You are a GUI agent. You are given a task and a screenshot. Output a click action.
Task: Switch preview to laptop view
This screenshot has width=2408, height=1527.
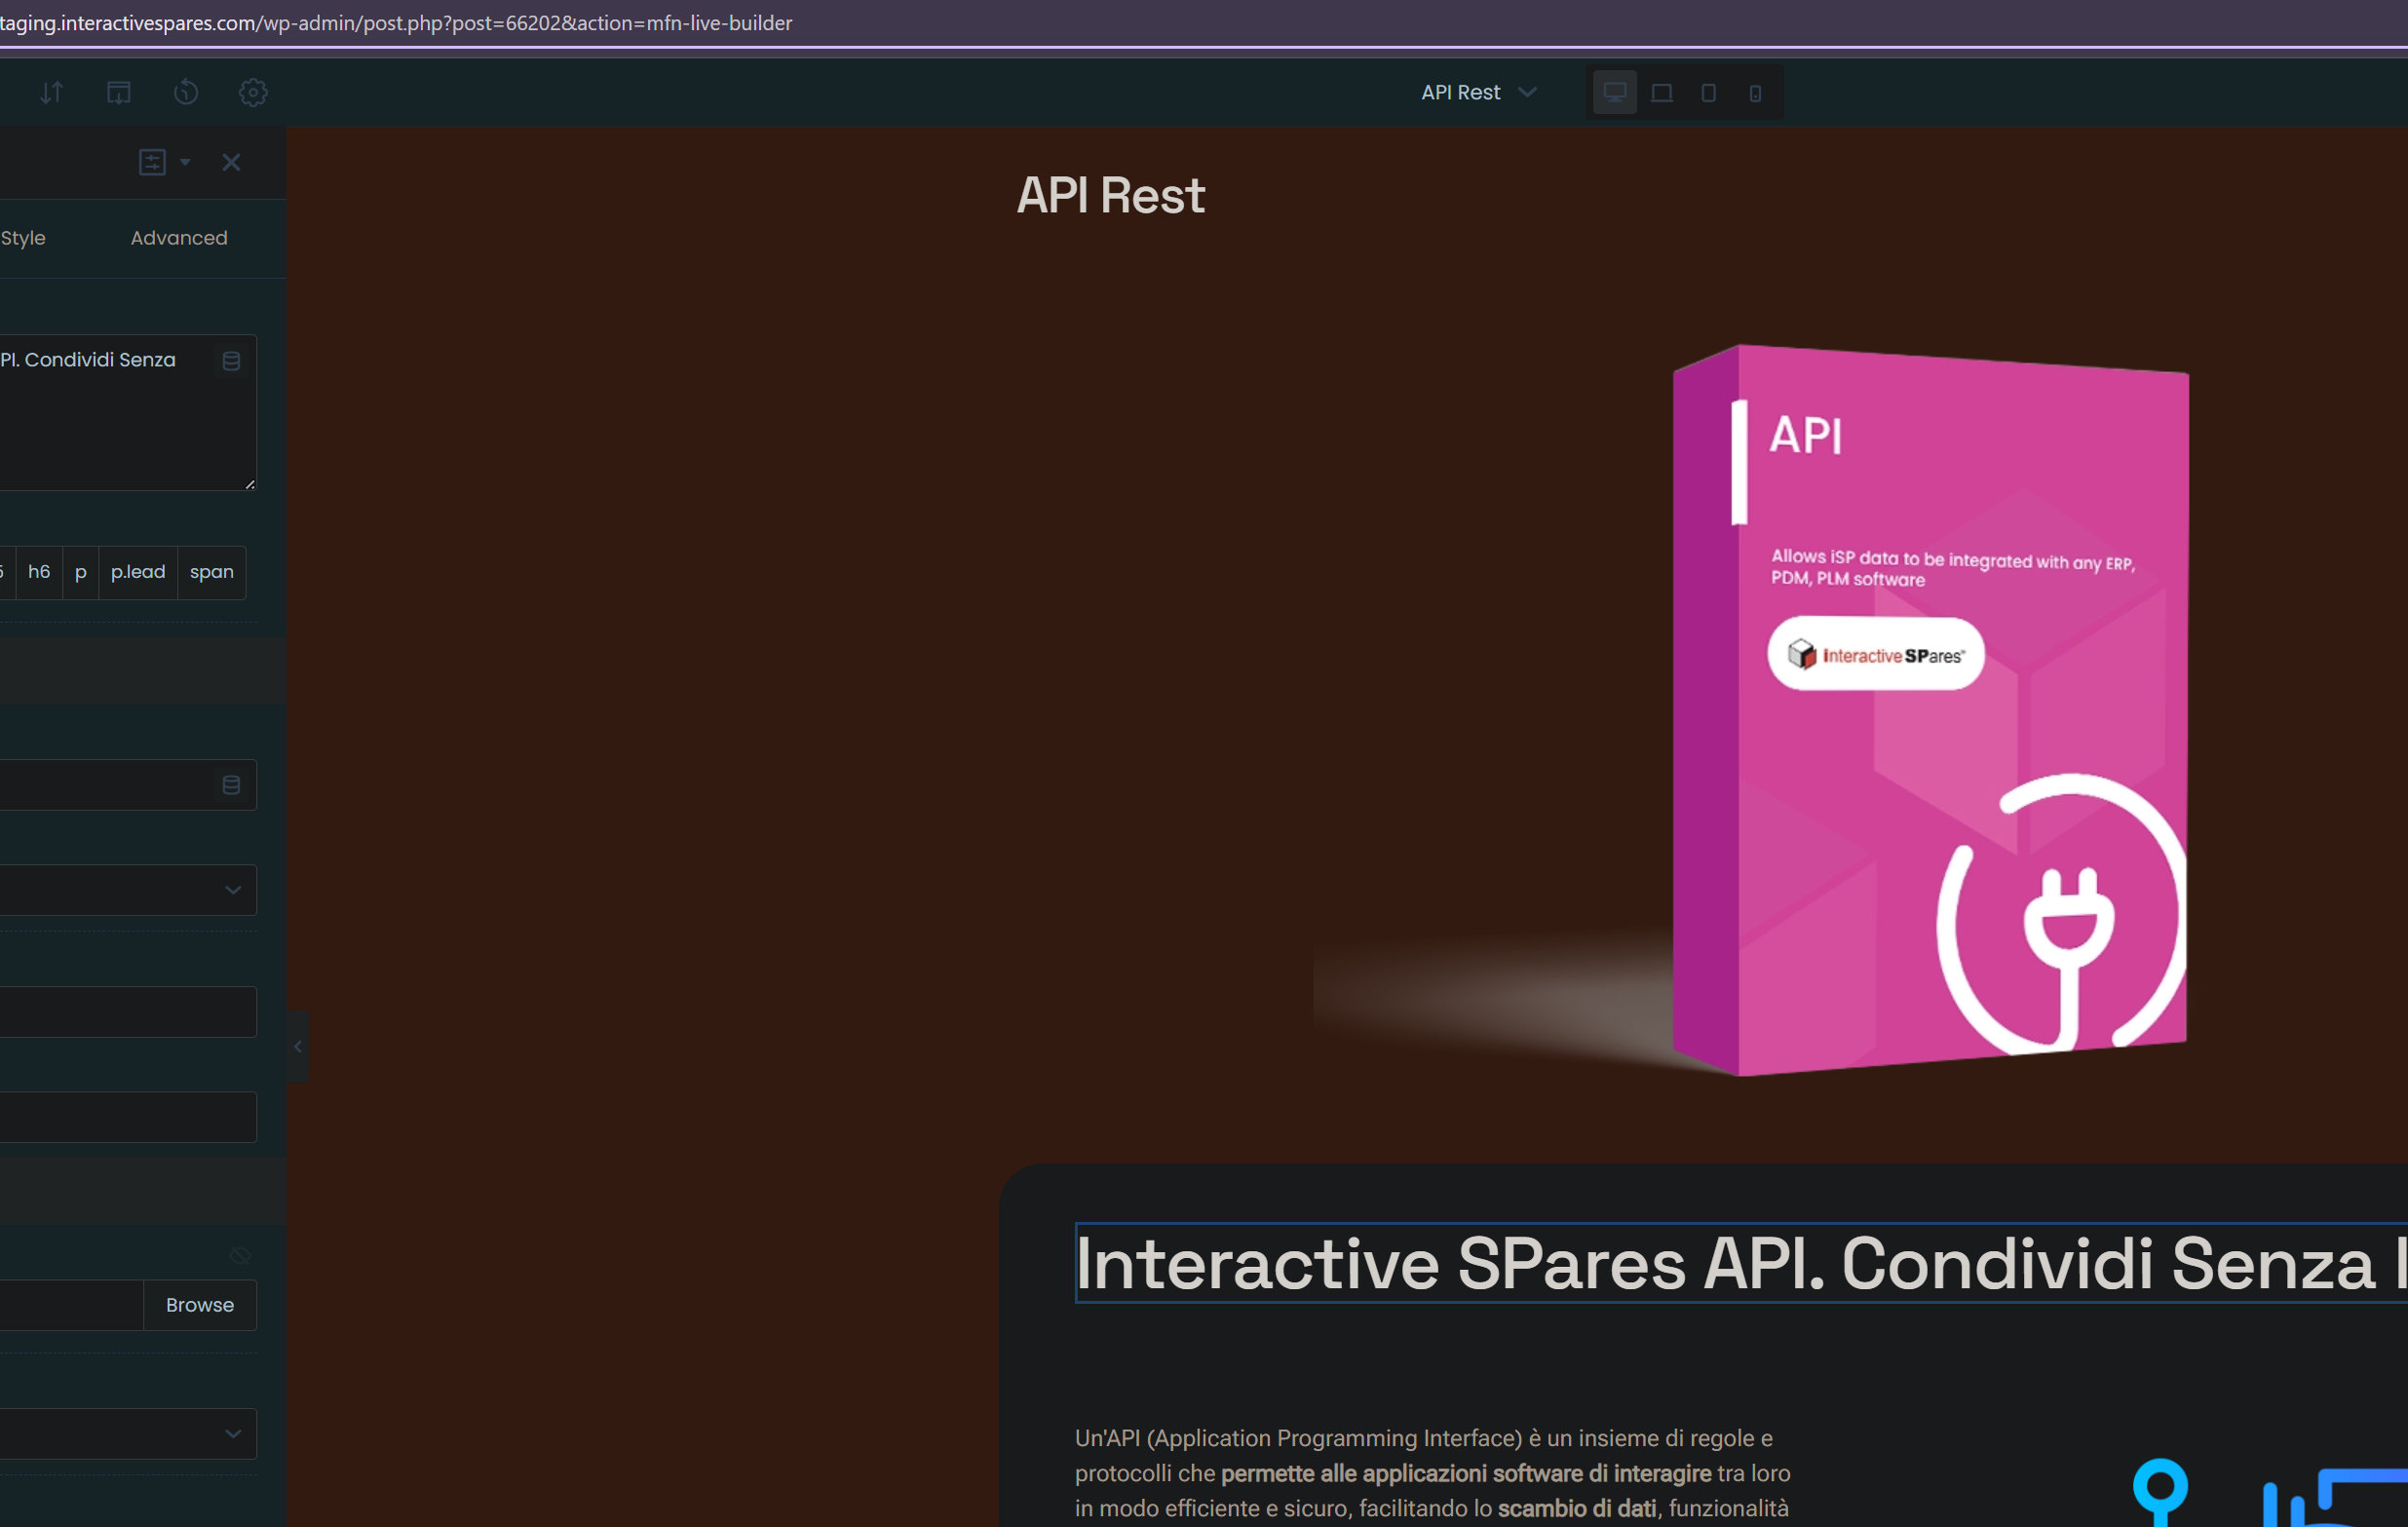click(1661, 92)
